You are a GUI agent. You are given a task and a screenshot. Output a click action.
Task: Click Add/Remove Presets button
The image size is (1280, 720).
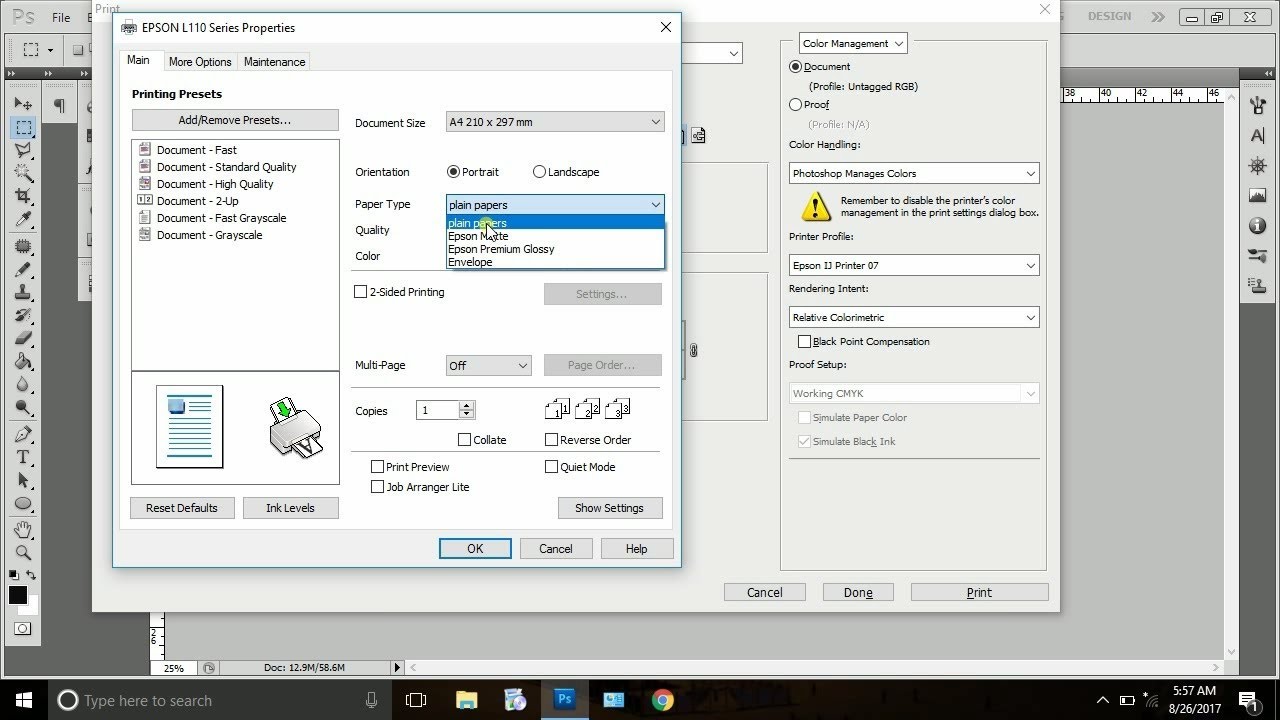pyautogui.click(x=235, y=120)
